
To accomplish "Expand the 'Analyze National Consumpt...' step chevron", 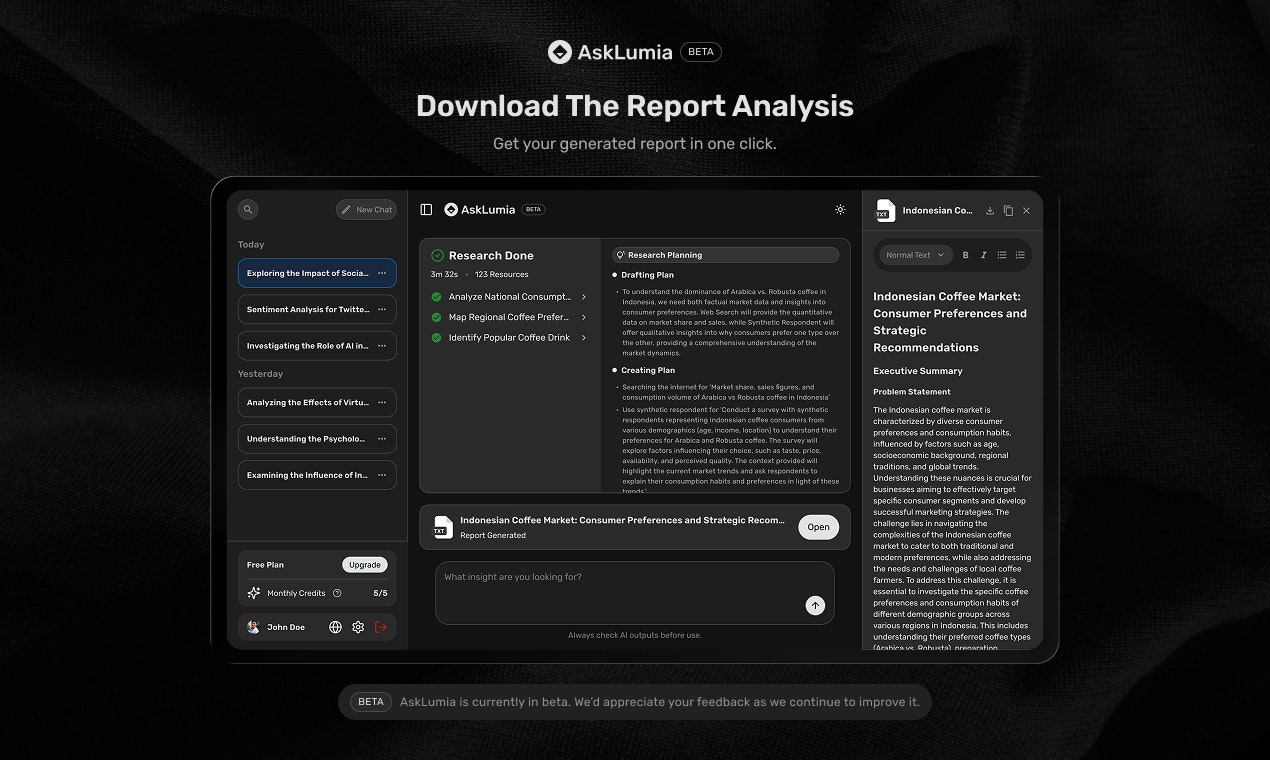I will click(x=584, y=297).
